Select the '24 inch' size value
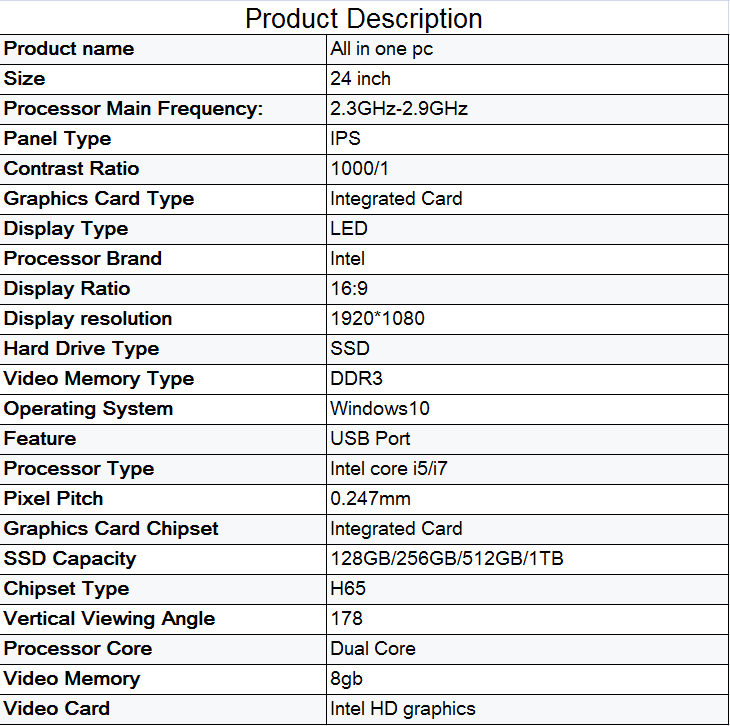The image size is (730, 726). [x=360, y=79]
